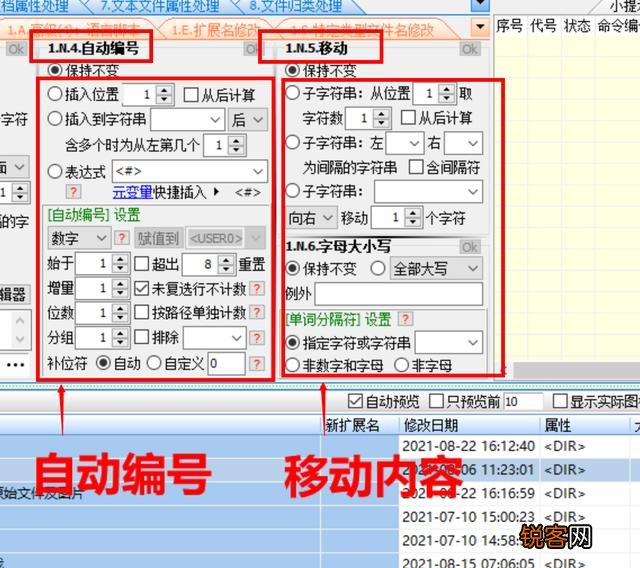Select 子字符串: 从位置 radio option
640x568 pixels.
[292, 93]
